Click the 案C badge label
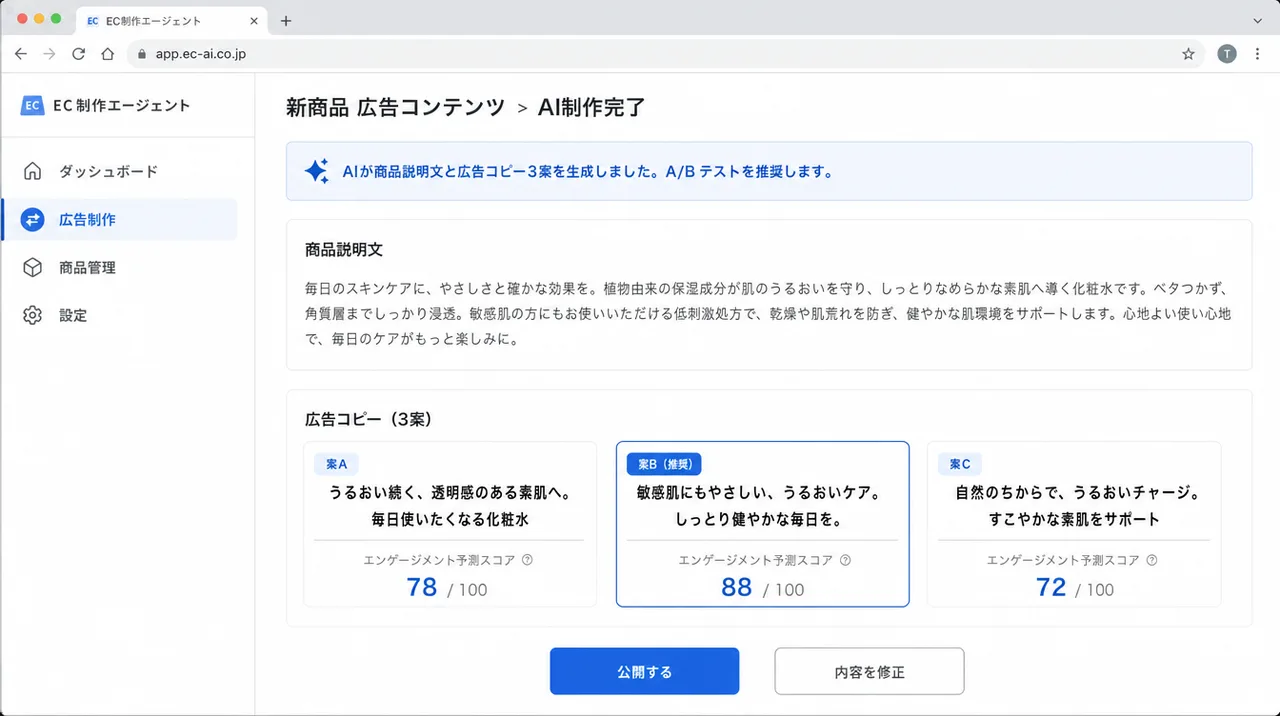Image resolution: width=1280 pixels, height=716 pixels. (x=960, y=464)
